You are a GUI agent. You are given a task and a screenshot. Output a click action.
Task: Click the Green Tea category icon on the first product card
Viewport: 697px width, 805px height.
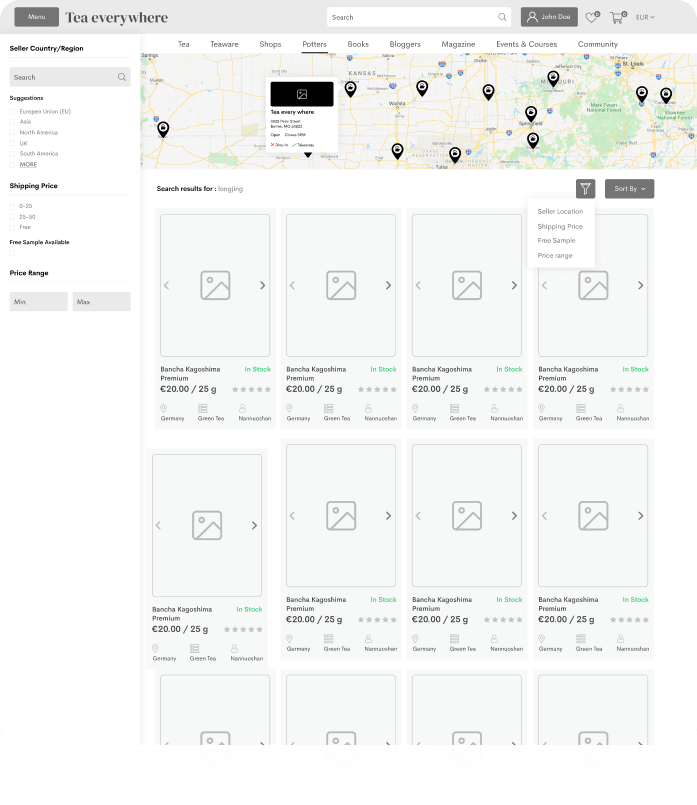(x=203, y=409)
